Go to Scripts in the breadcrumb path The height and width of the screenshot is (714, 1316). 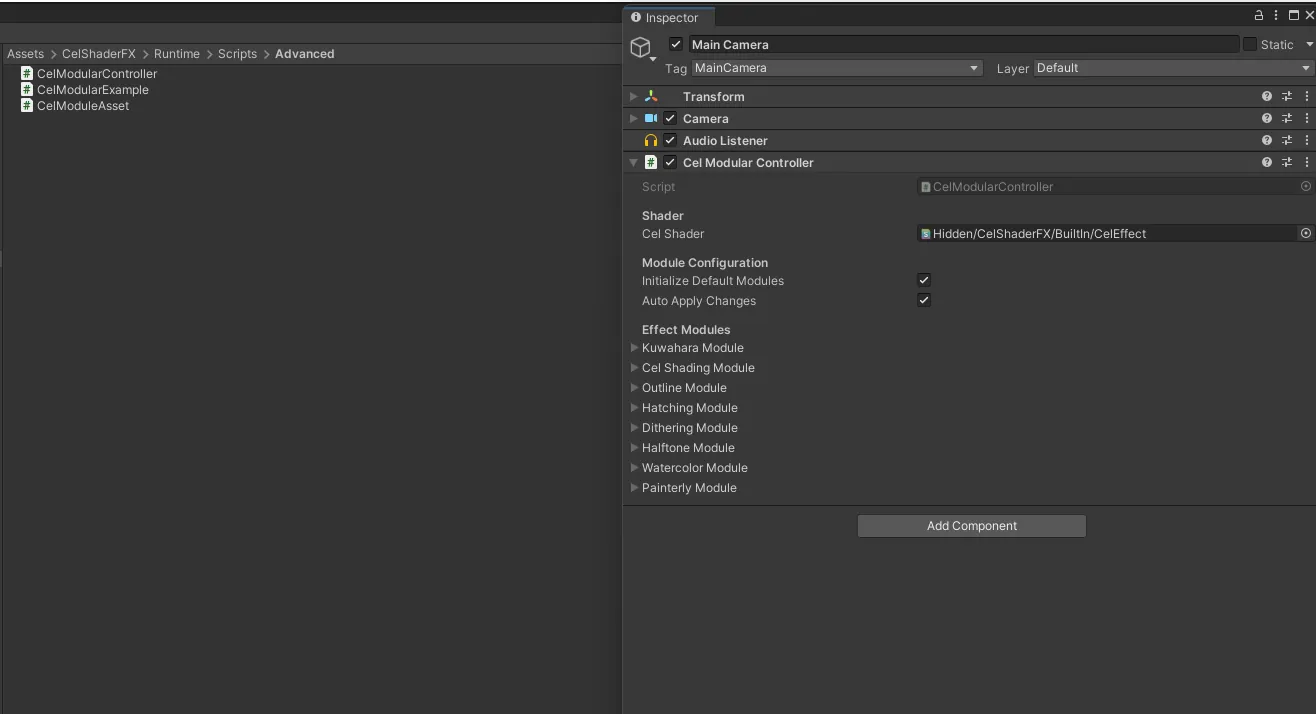coord(238,54)
